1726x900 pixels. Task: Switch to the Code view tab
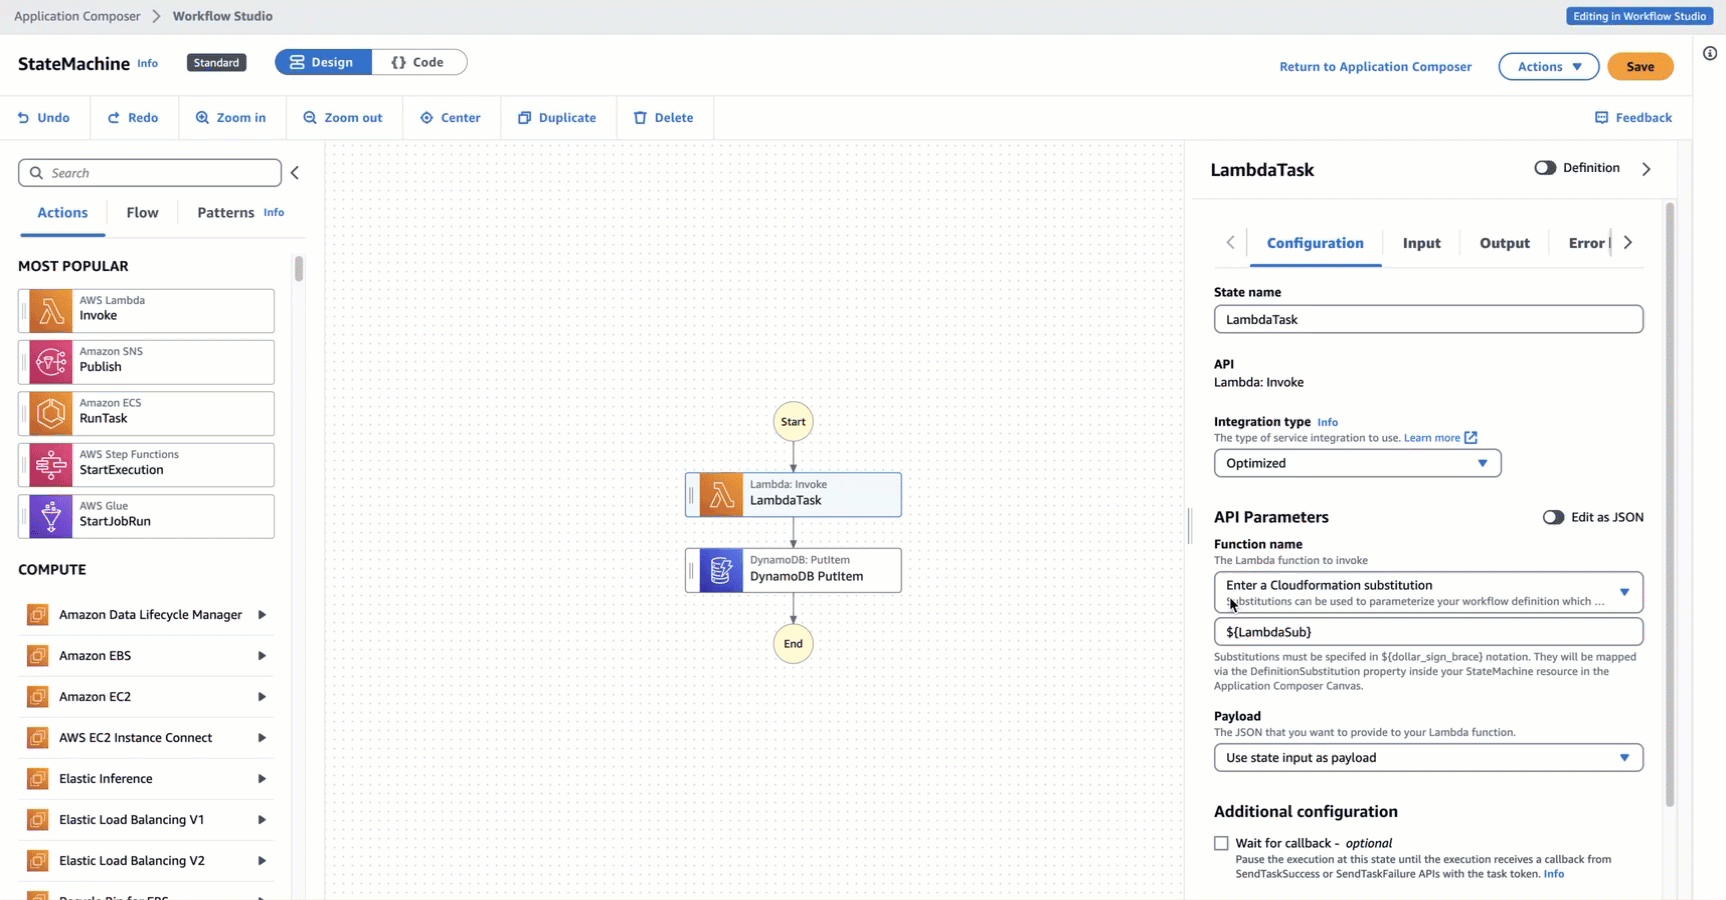[x=419, y=61]
